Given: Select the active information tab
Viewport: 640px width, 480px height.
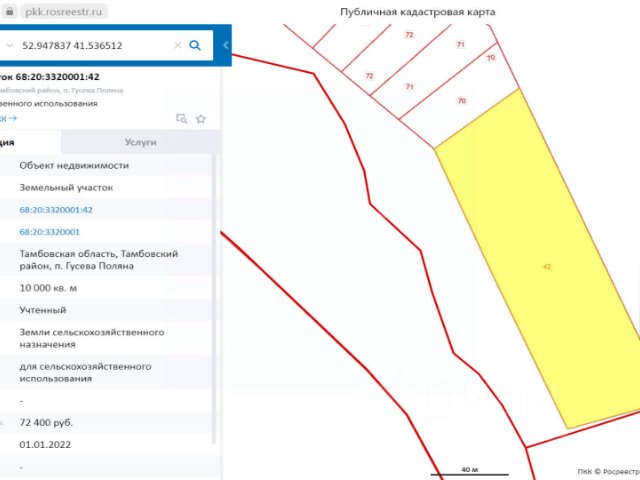Looking at the screenshot, I should 29,142.
